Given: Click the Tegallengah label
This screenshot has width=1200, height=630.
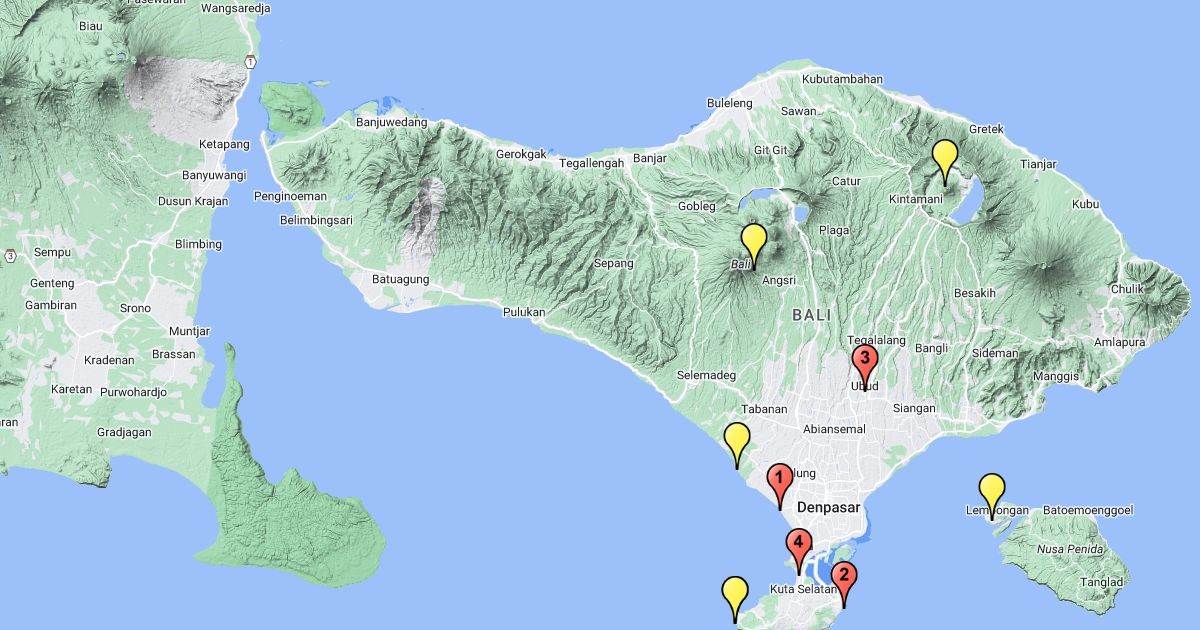Looking at the screenshot, I should coord(591,163).
